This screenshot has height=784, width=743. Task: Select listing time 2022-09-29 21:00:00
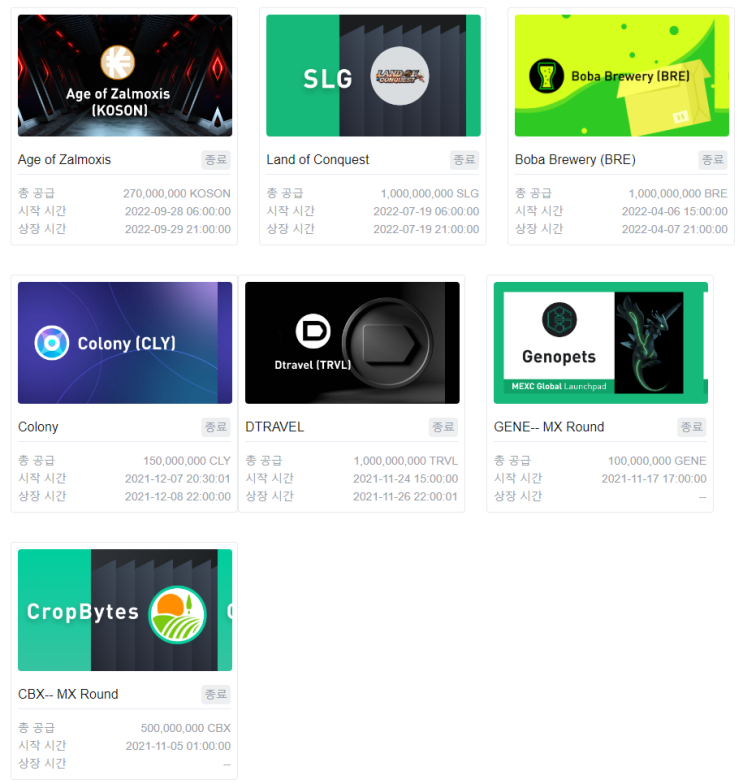coord(178,230)
